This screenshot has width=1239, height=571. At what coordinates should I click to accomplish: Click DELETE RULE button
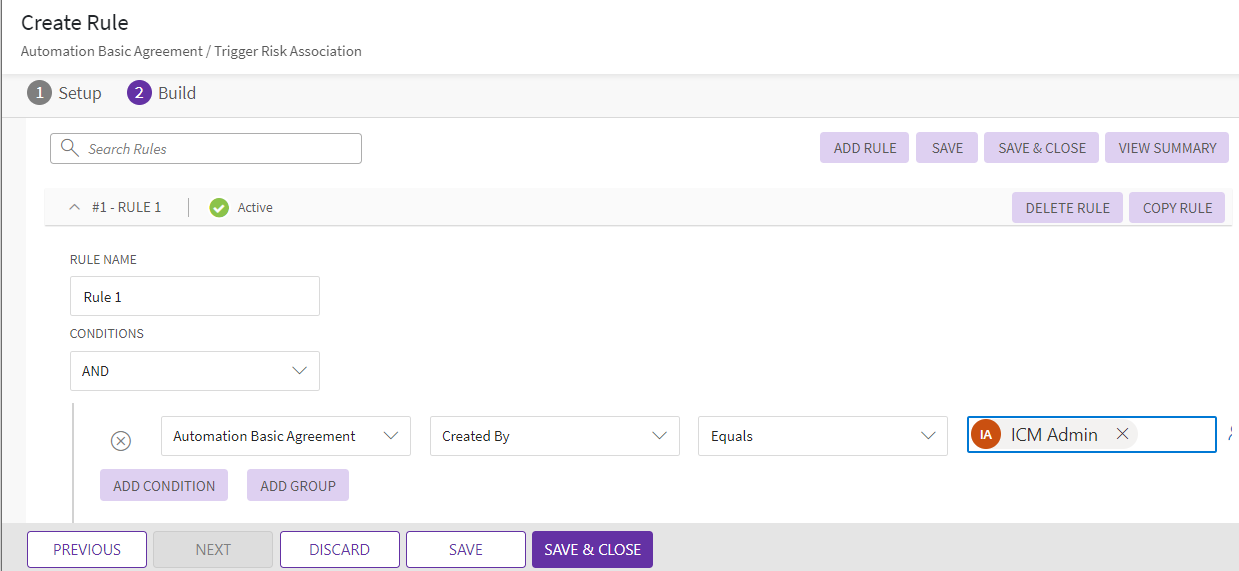coord(1067,208)
